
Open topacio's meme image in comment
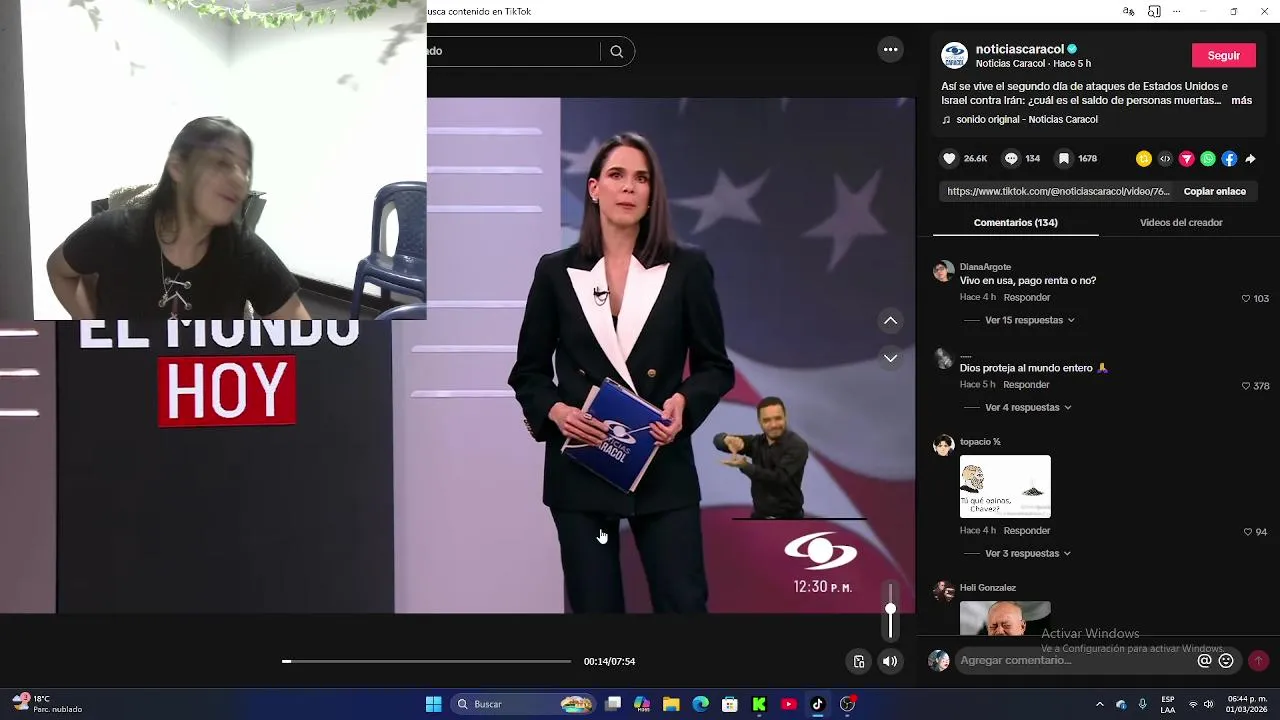point(1005,486)
